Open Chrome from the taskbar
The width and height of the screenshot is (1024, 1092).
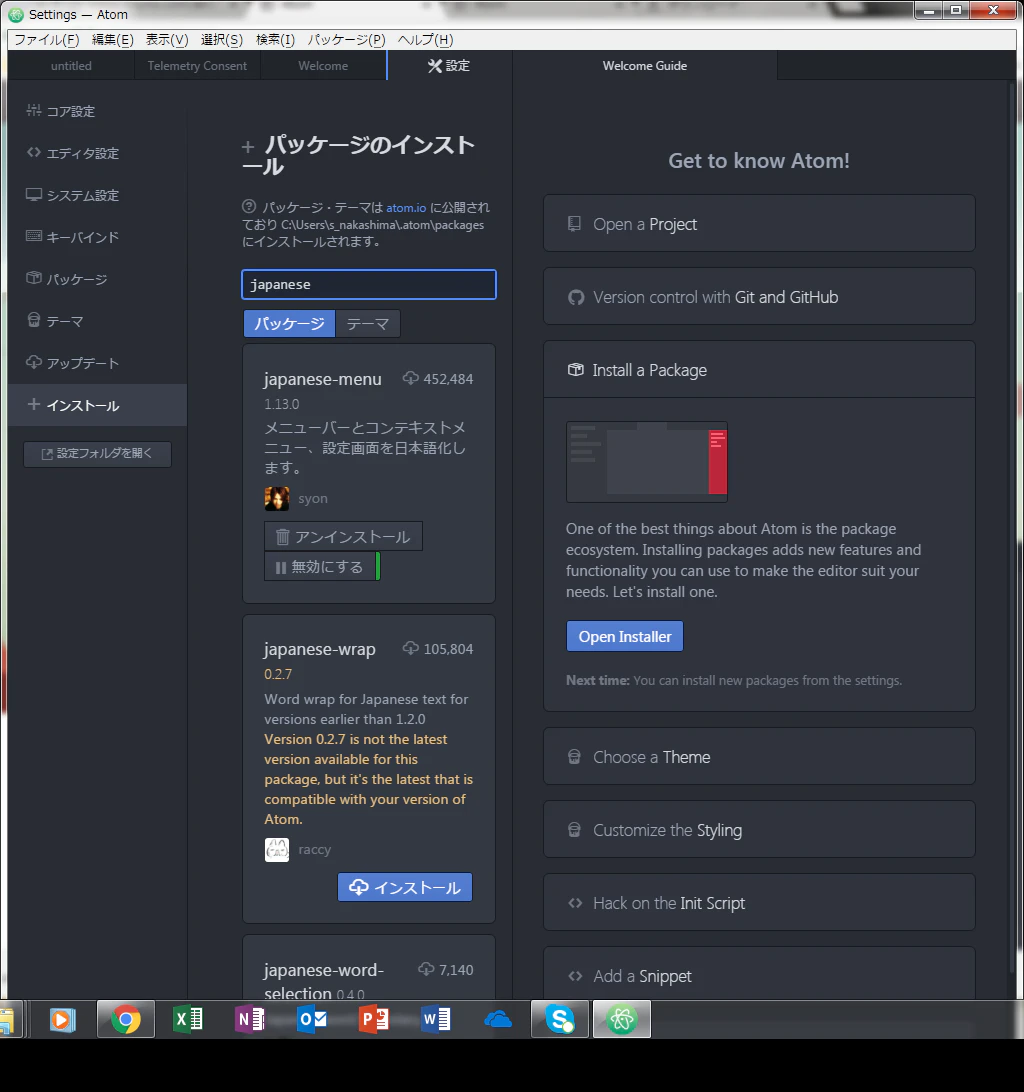click(x=125, y=1020)
